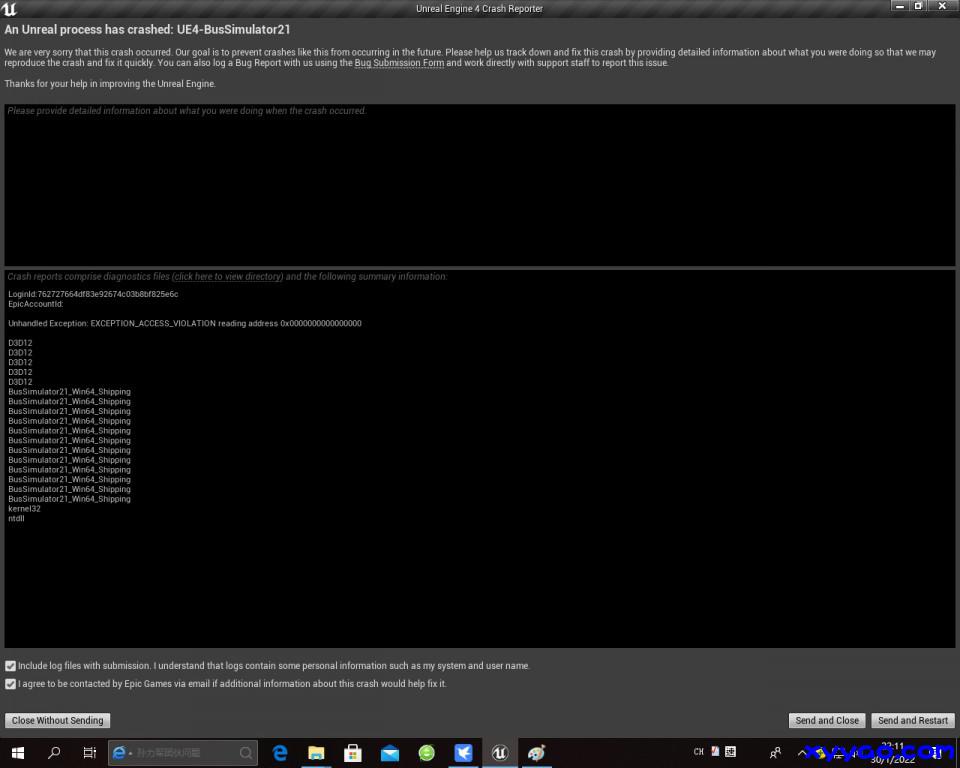Launch Microsoft Edge from taskbar

click(280, 753)
